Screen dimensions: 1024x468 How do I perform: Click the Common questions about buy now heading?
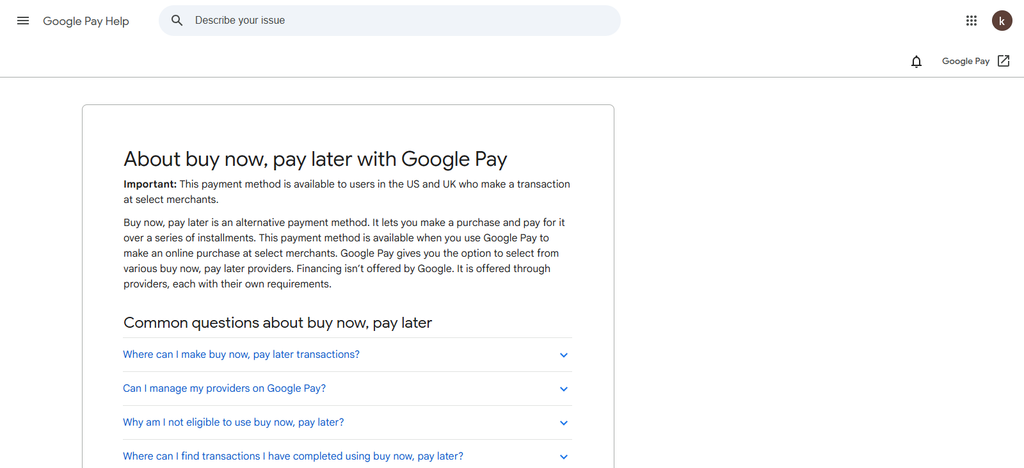click(278, 322)
